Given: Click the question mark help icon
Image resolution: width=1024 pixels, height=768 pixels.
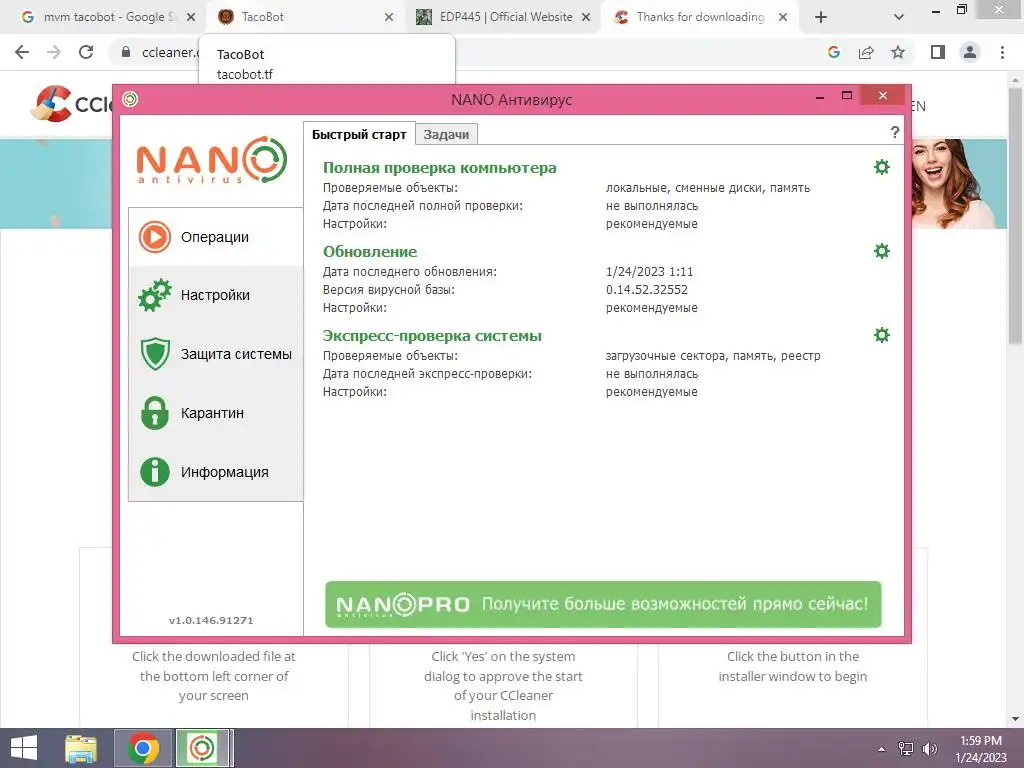Looking at the screenshot, I should [895, 133].
